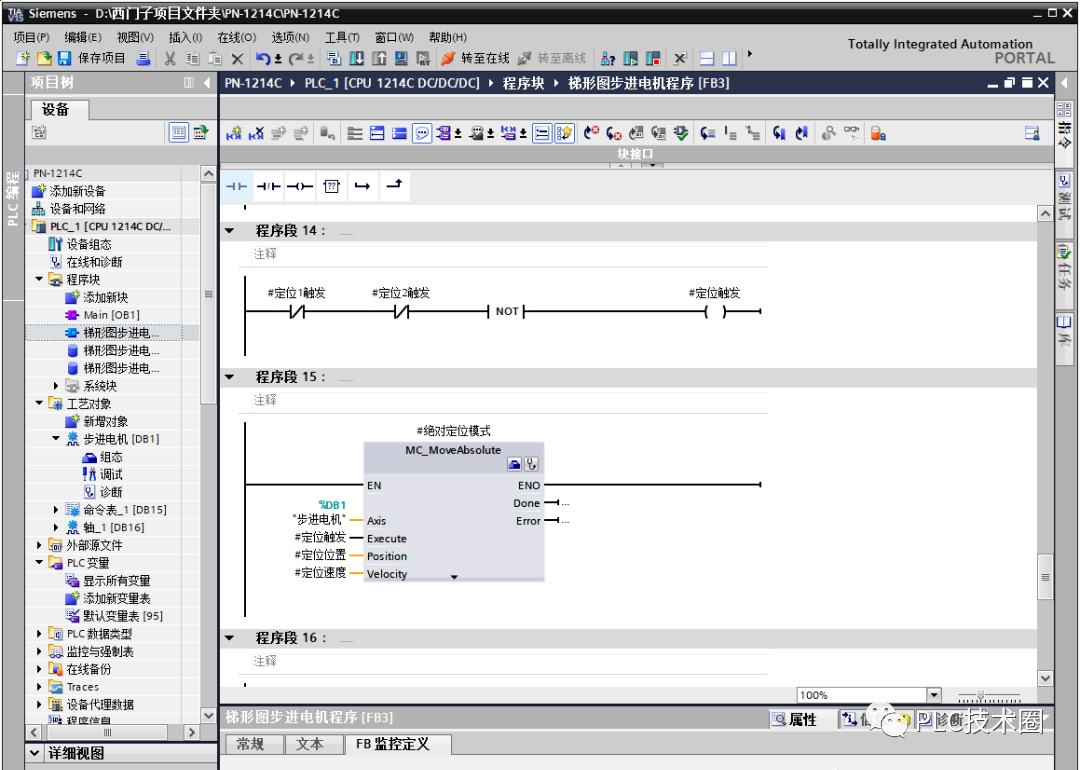
Task: Open the 编辑(E) menu
Action: [83, 37]
